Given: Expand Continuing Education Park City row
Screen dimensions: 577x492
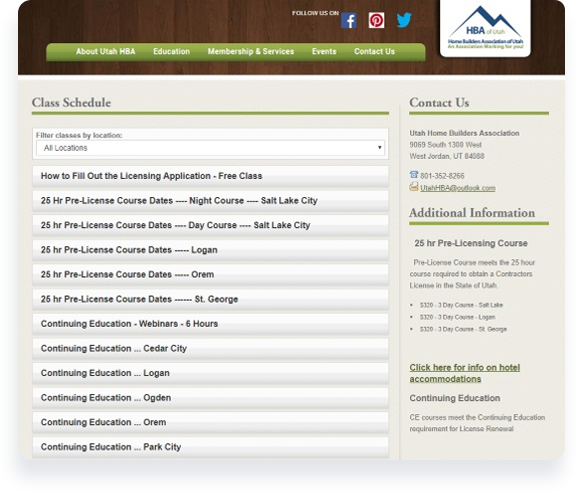Looking at the screenshot, I should click(x=210, y=447).
